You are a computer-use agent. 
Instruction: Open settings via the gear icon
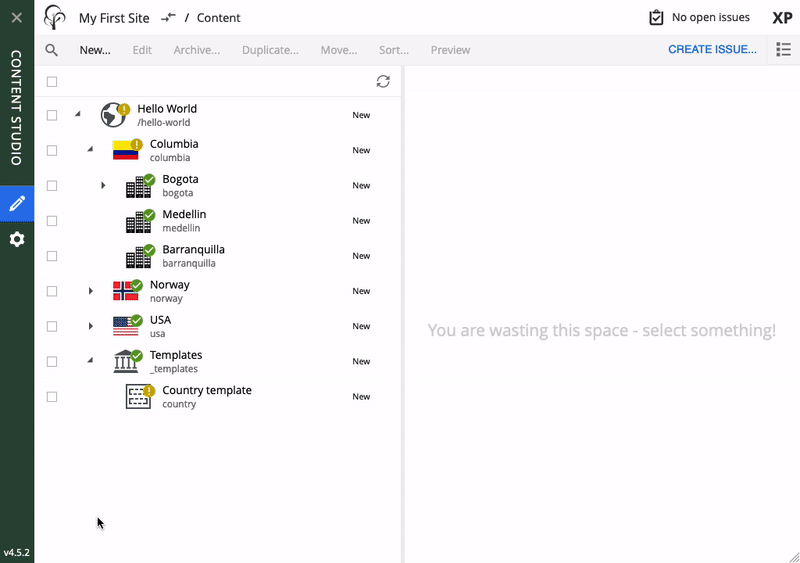coord(17,239)
